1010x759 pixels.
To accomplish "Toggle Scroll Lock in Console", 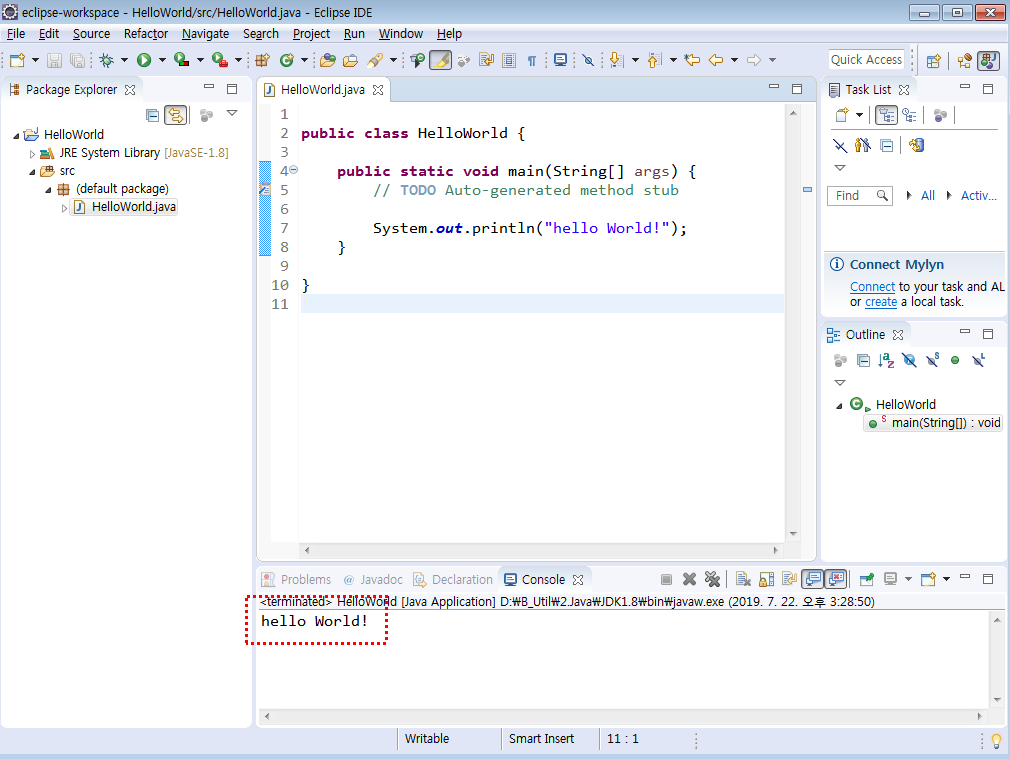I will pos(766,579).
